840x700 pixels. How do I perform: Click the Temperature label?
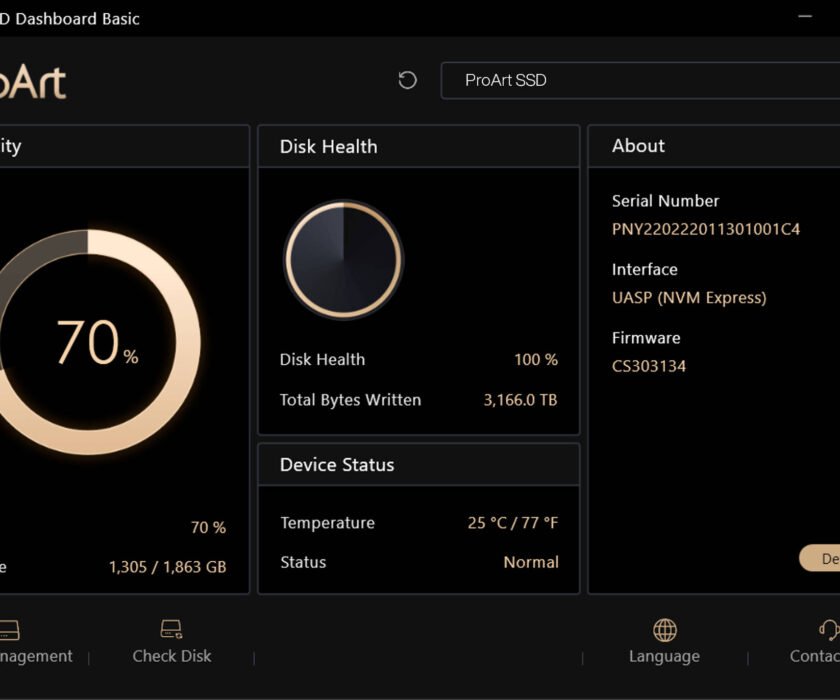pyautogui.click(x=327, y=523)
